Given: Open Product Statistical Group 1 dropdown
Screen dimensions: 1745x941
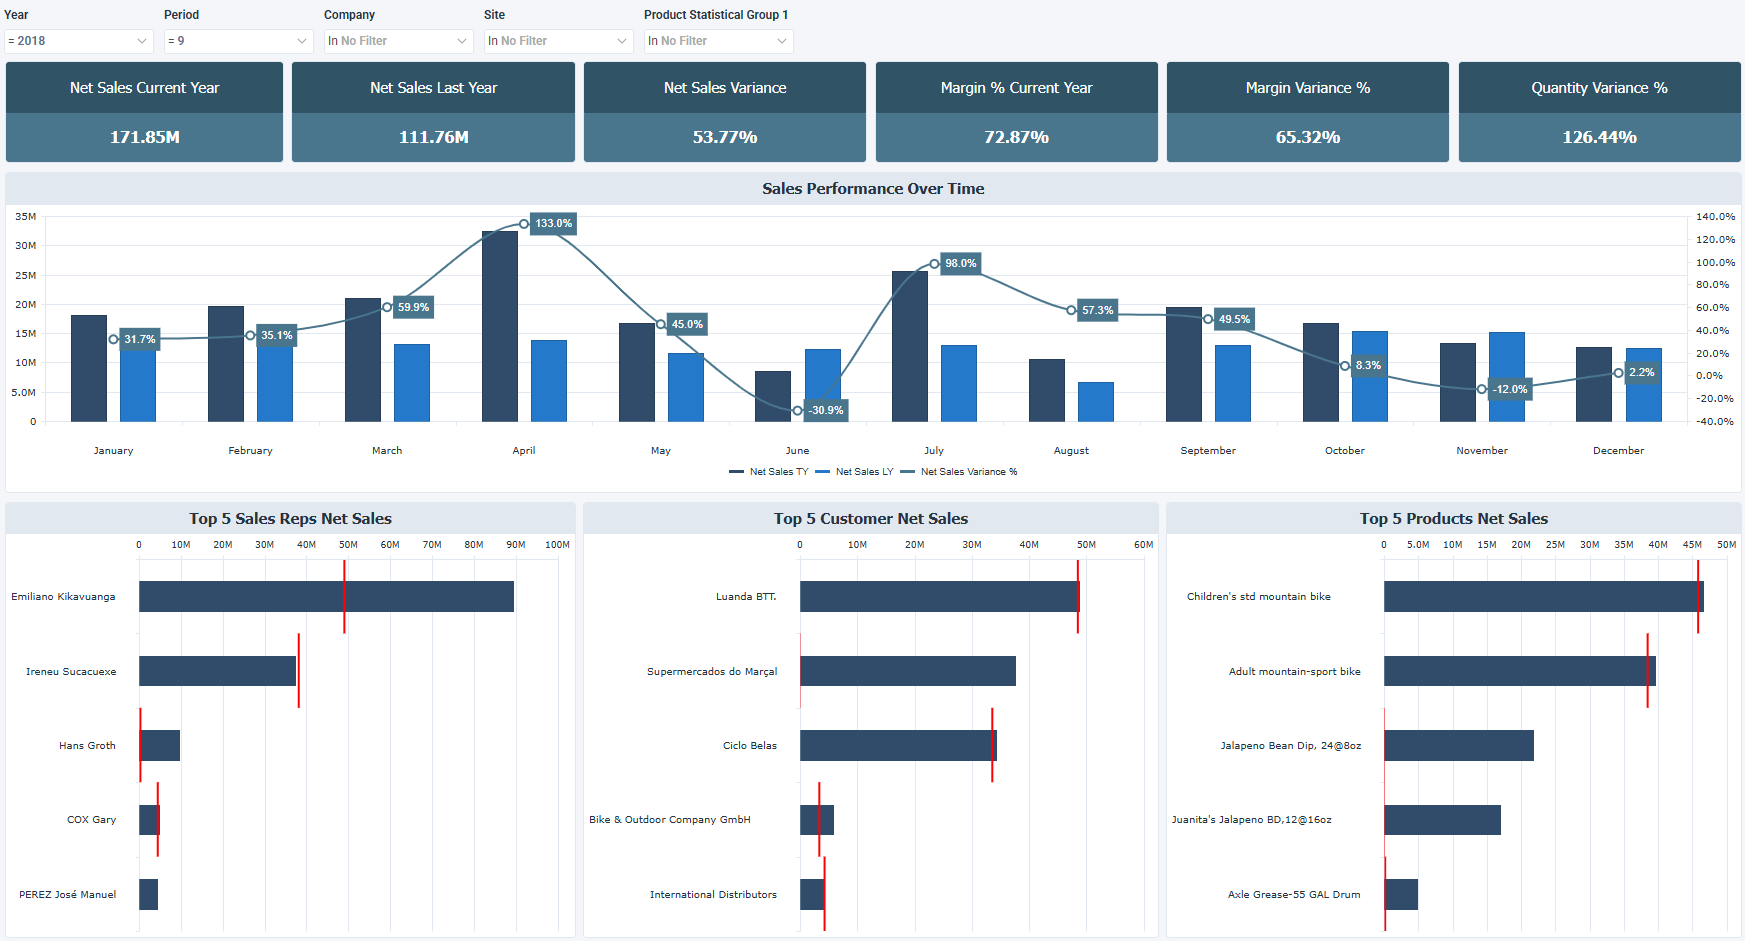Looking at the screenshot, I should [719, 41].
